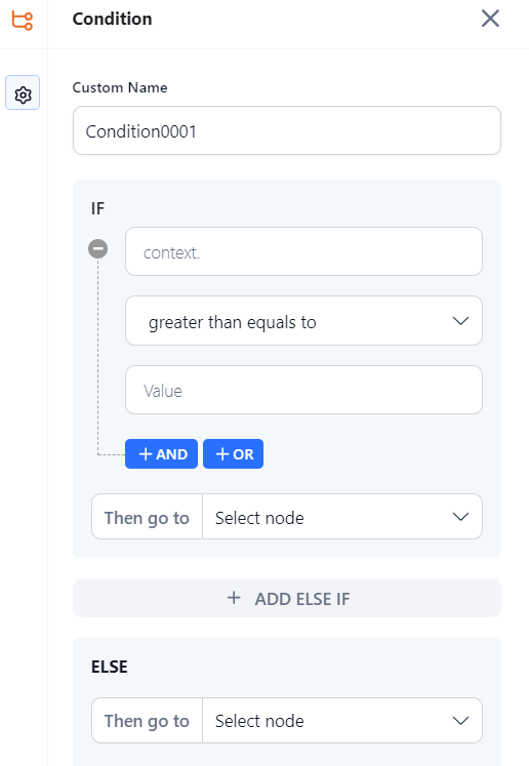
Task: Click the orange condition node icon
Action: 22,20
